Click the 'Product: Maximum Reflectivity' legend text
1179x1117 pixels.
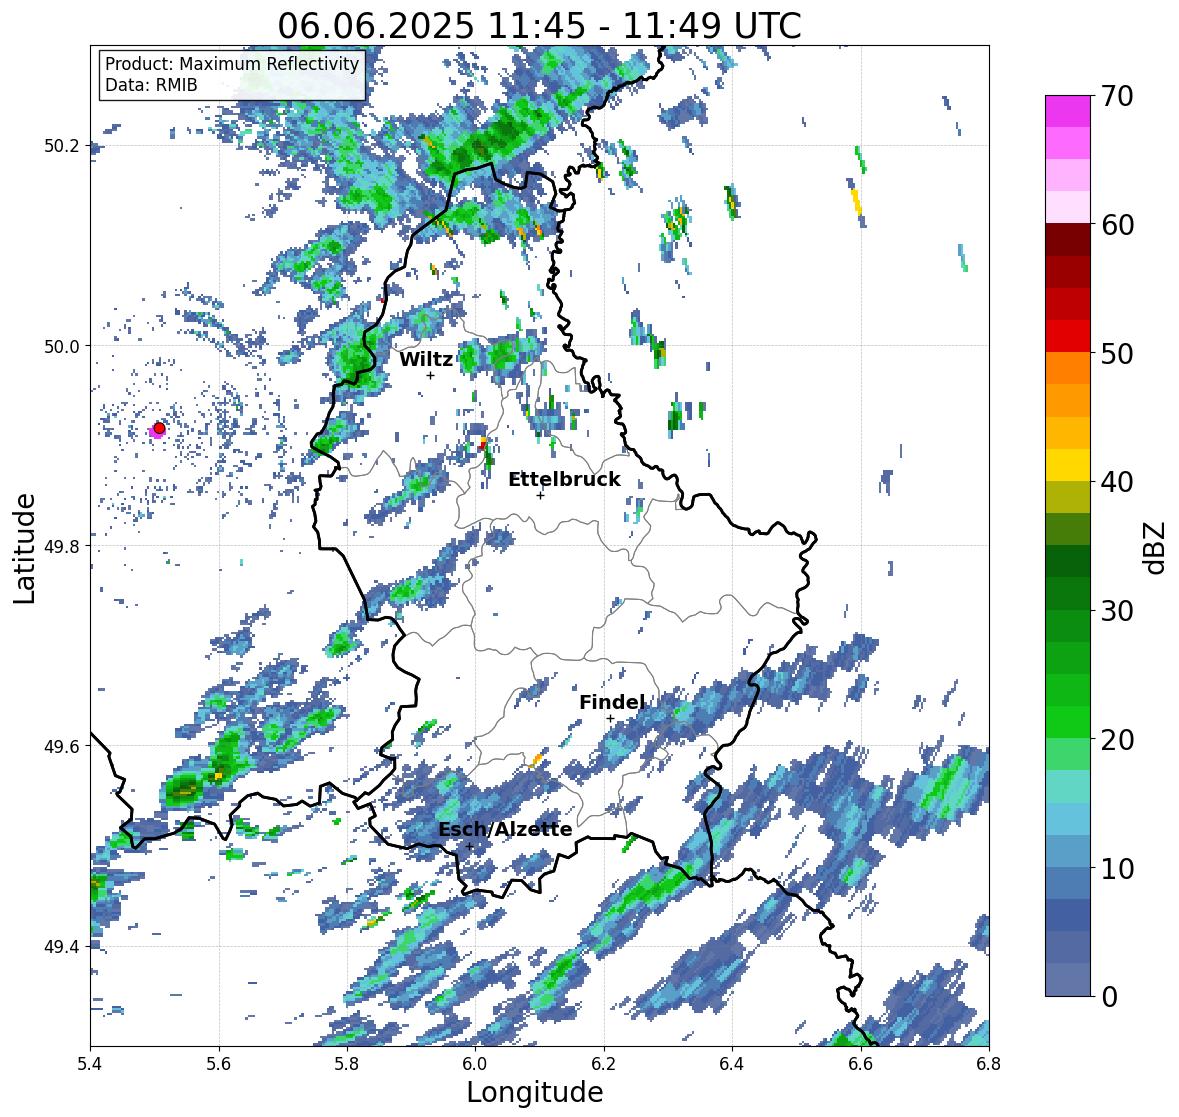point(232,64)
